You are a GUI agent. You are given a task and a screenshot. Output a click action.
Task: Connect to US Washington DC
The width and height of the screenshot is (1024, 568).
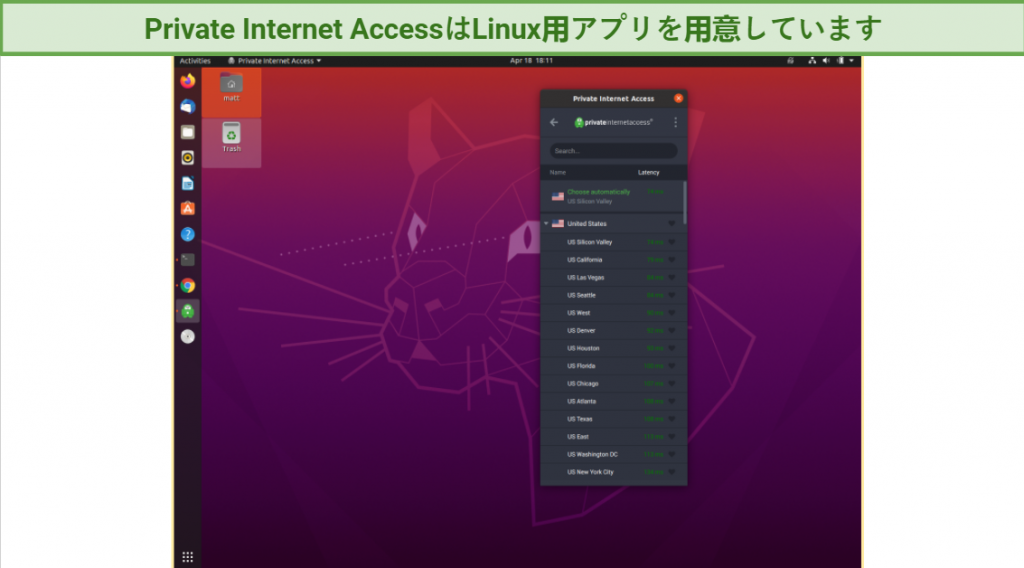(611, 454)
